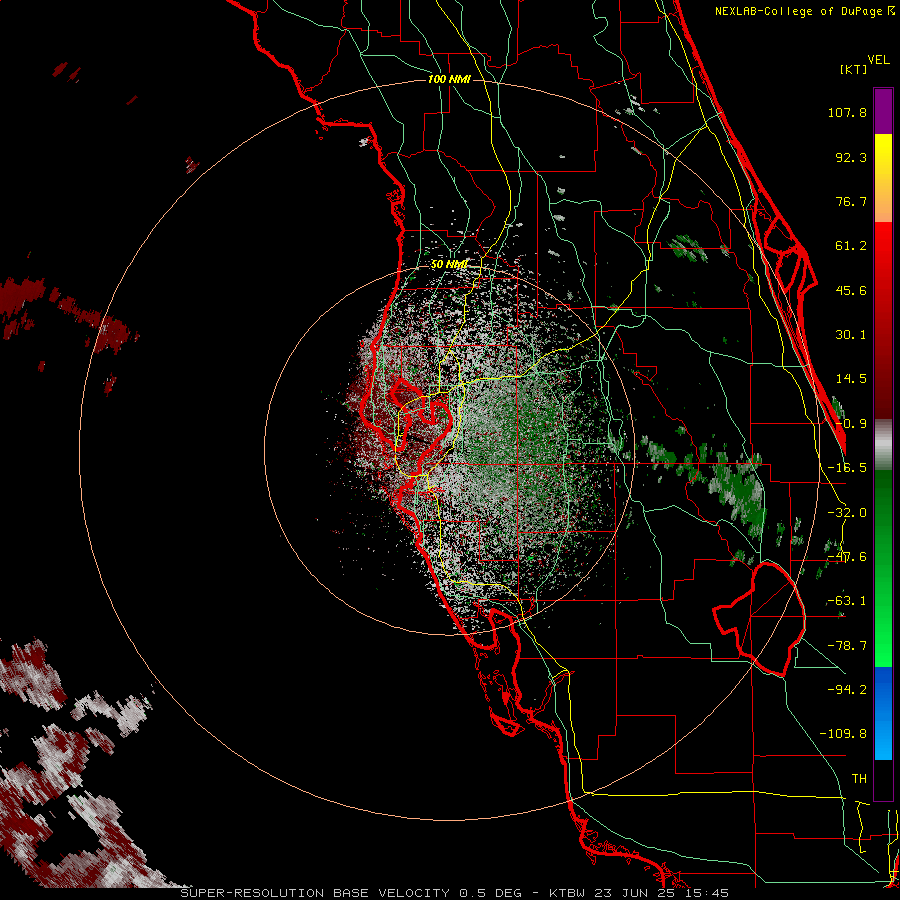The image size is (900, 900).
Task: Click the 50 NMI range ring label
Action: [x=449, y=265]
